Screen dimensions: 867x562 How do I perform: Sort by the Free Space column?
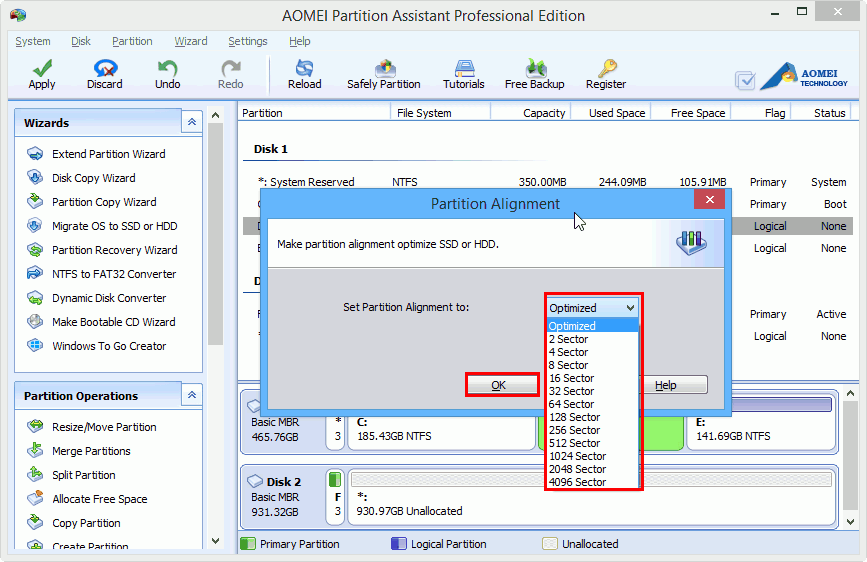[x=691, y=113]
